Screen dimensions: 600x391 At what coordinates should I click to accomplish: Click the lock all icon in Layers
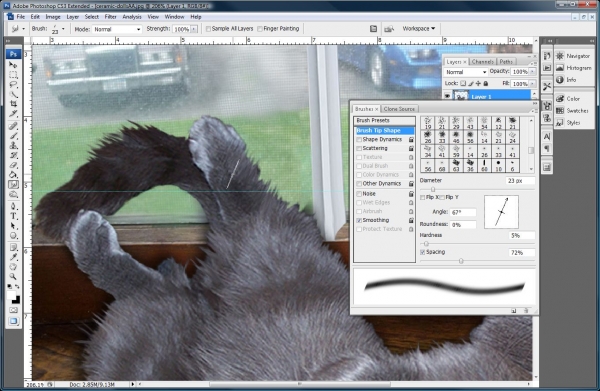click(486, 83)
